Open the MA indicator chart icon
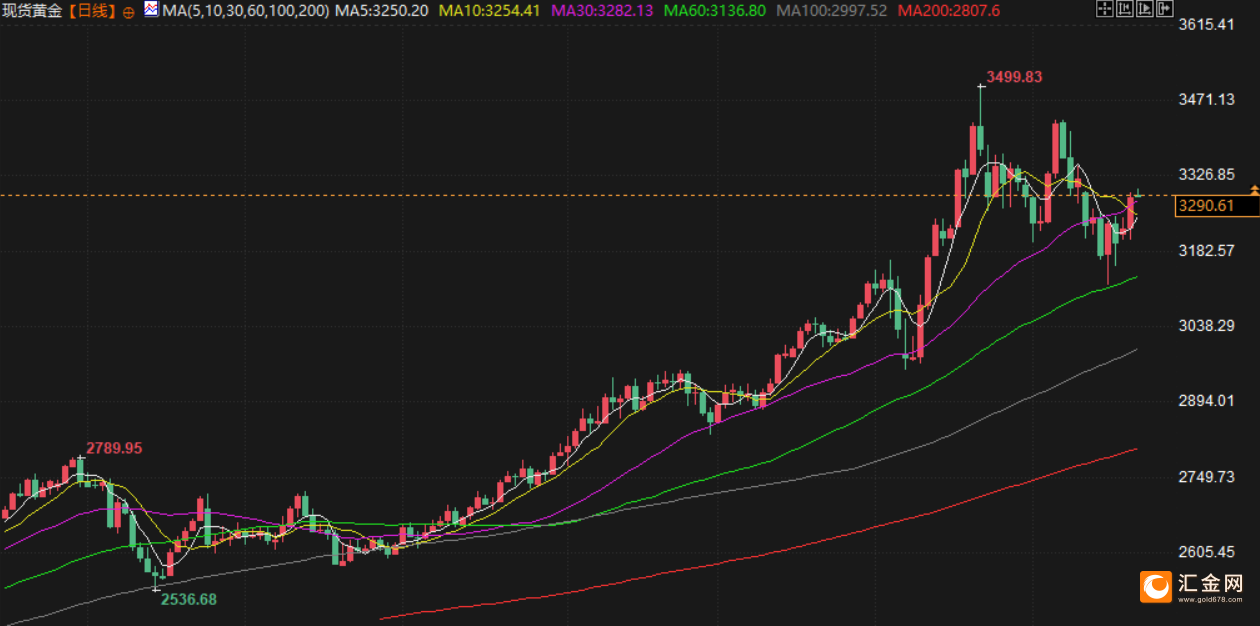The image size is (1260, 626). pyautogui.click(x=150, y=10)
